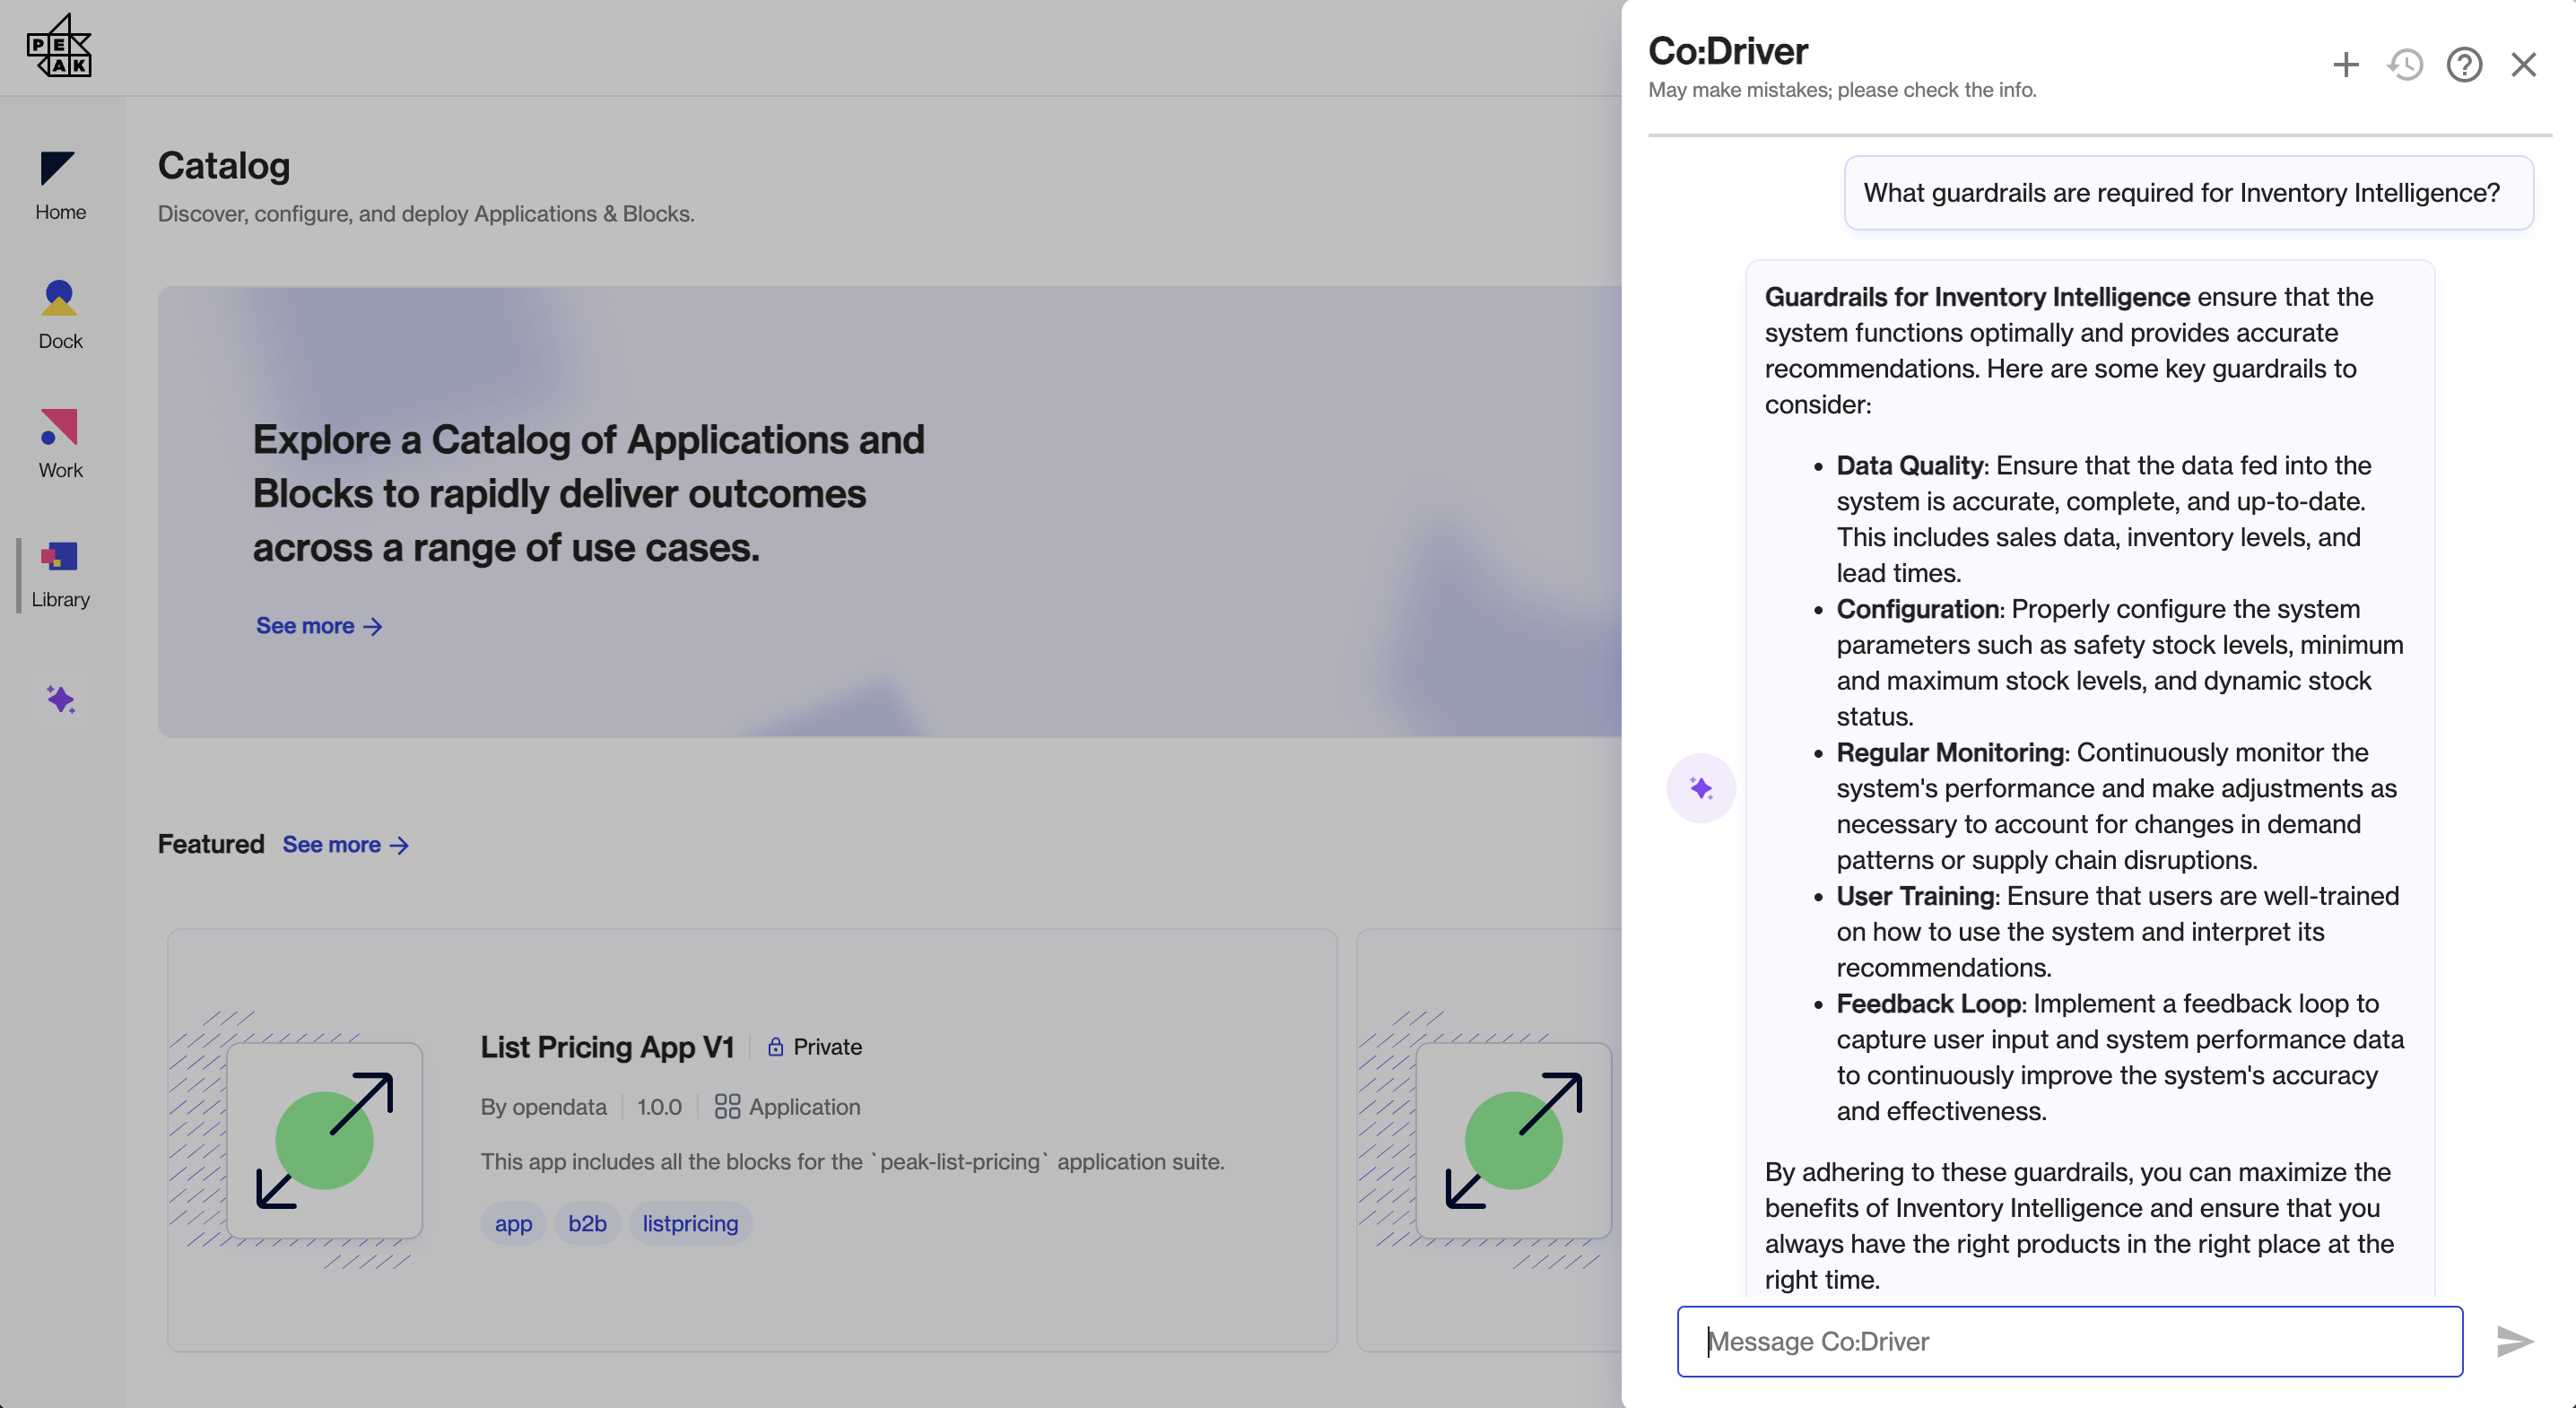
Task: Open the Library sidebar item
Action: 60,573
